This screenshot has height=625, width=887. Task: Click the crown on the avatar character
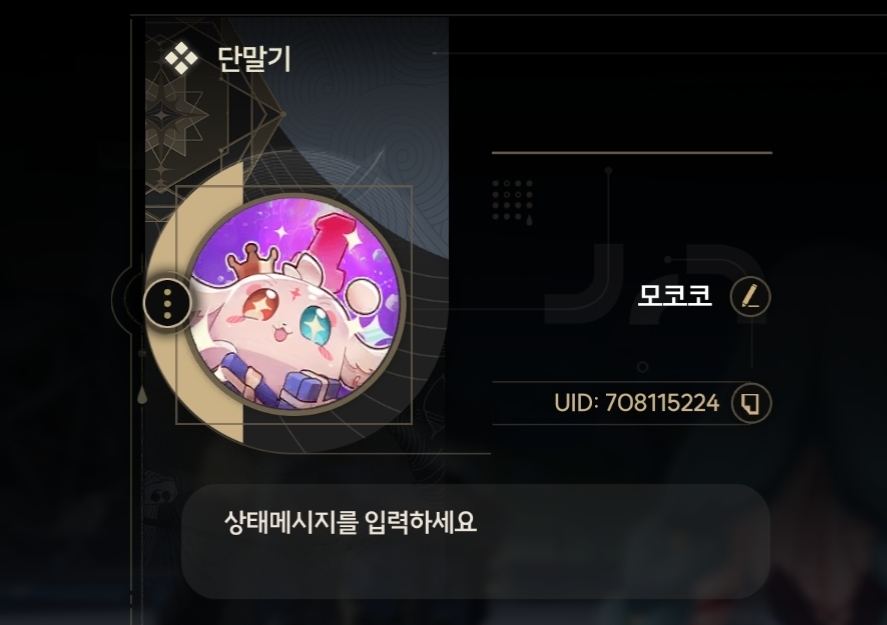[x=248, y=260]
